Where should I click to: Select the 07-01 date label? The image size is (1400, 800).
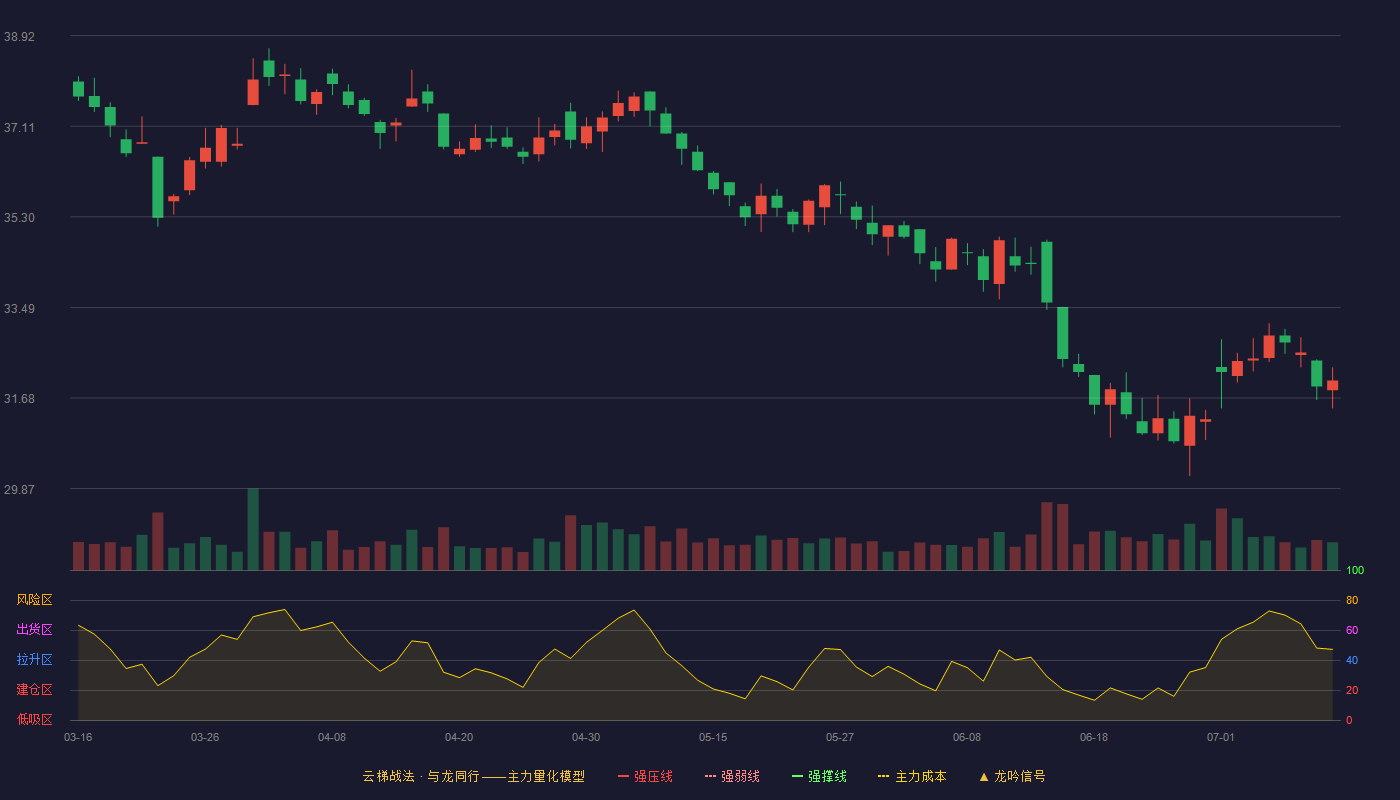pyautogui.click(x=1221, y=737)
